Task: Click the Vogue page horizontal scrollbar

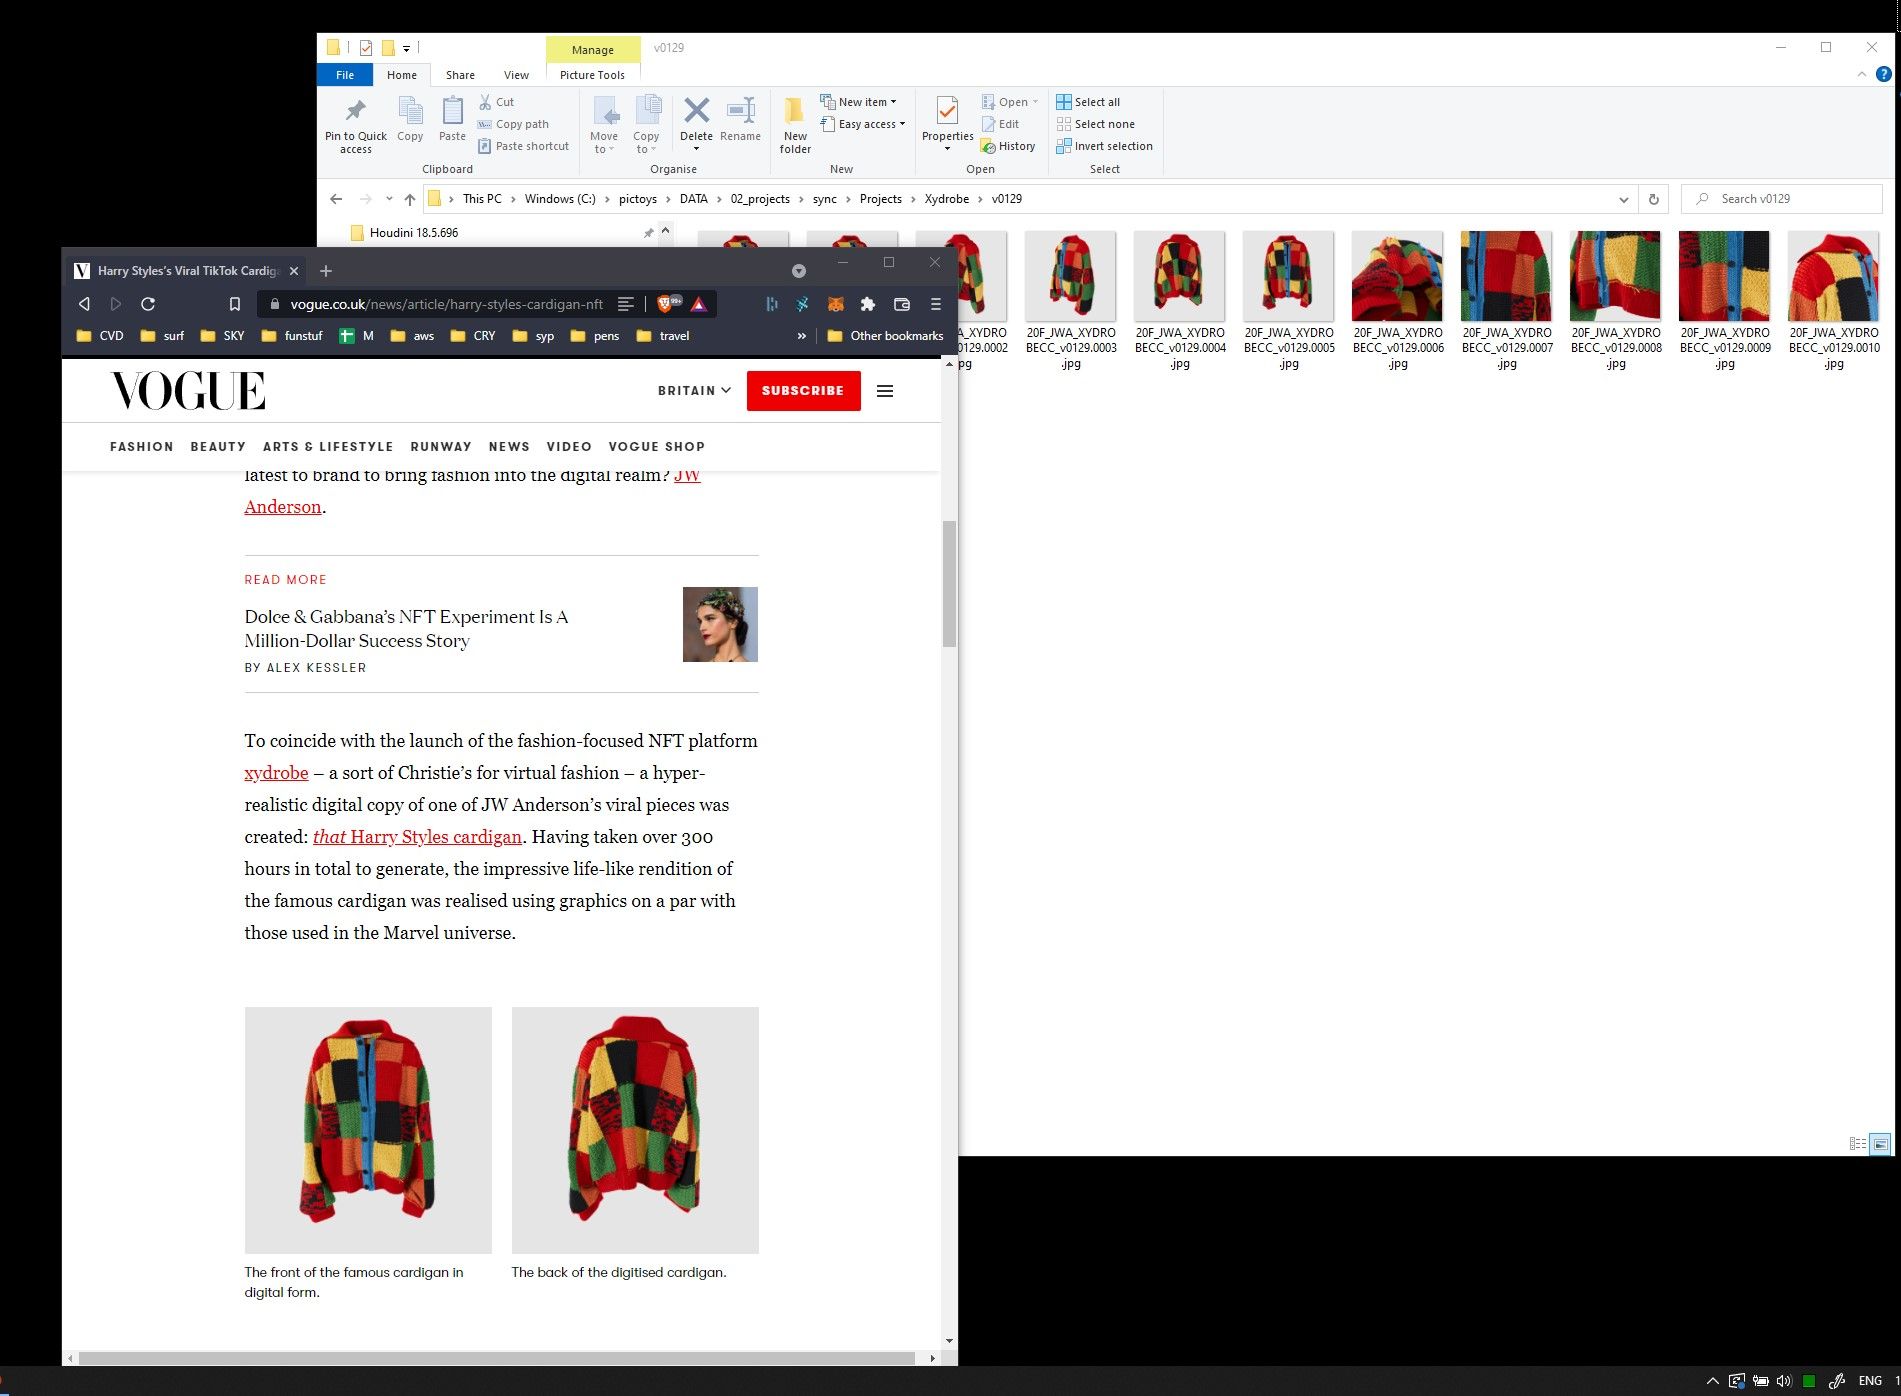Action: [x=497, y=1358]
